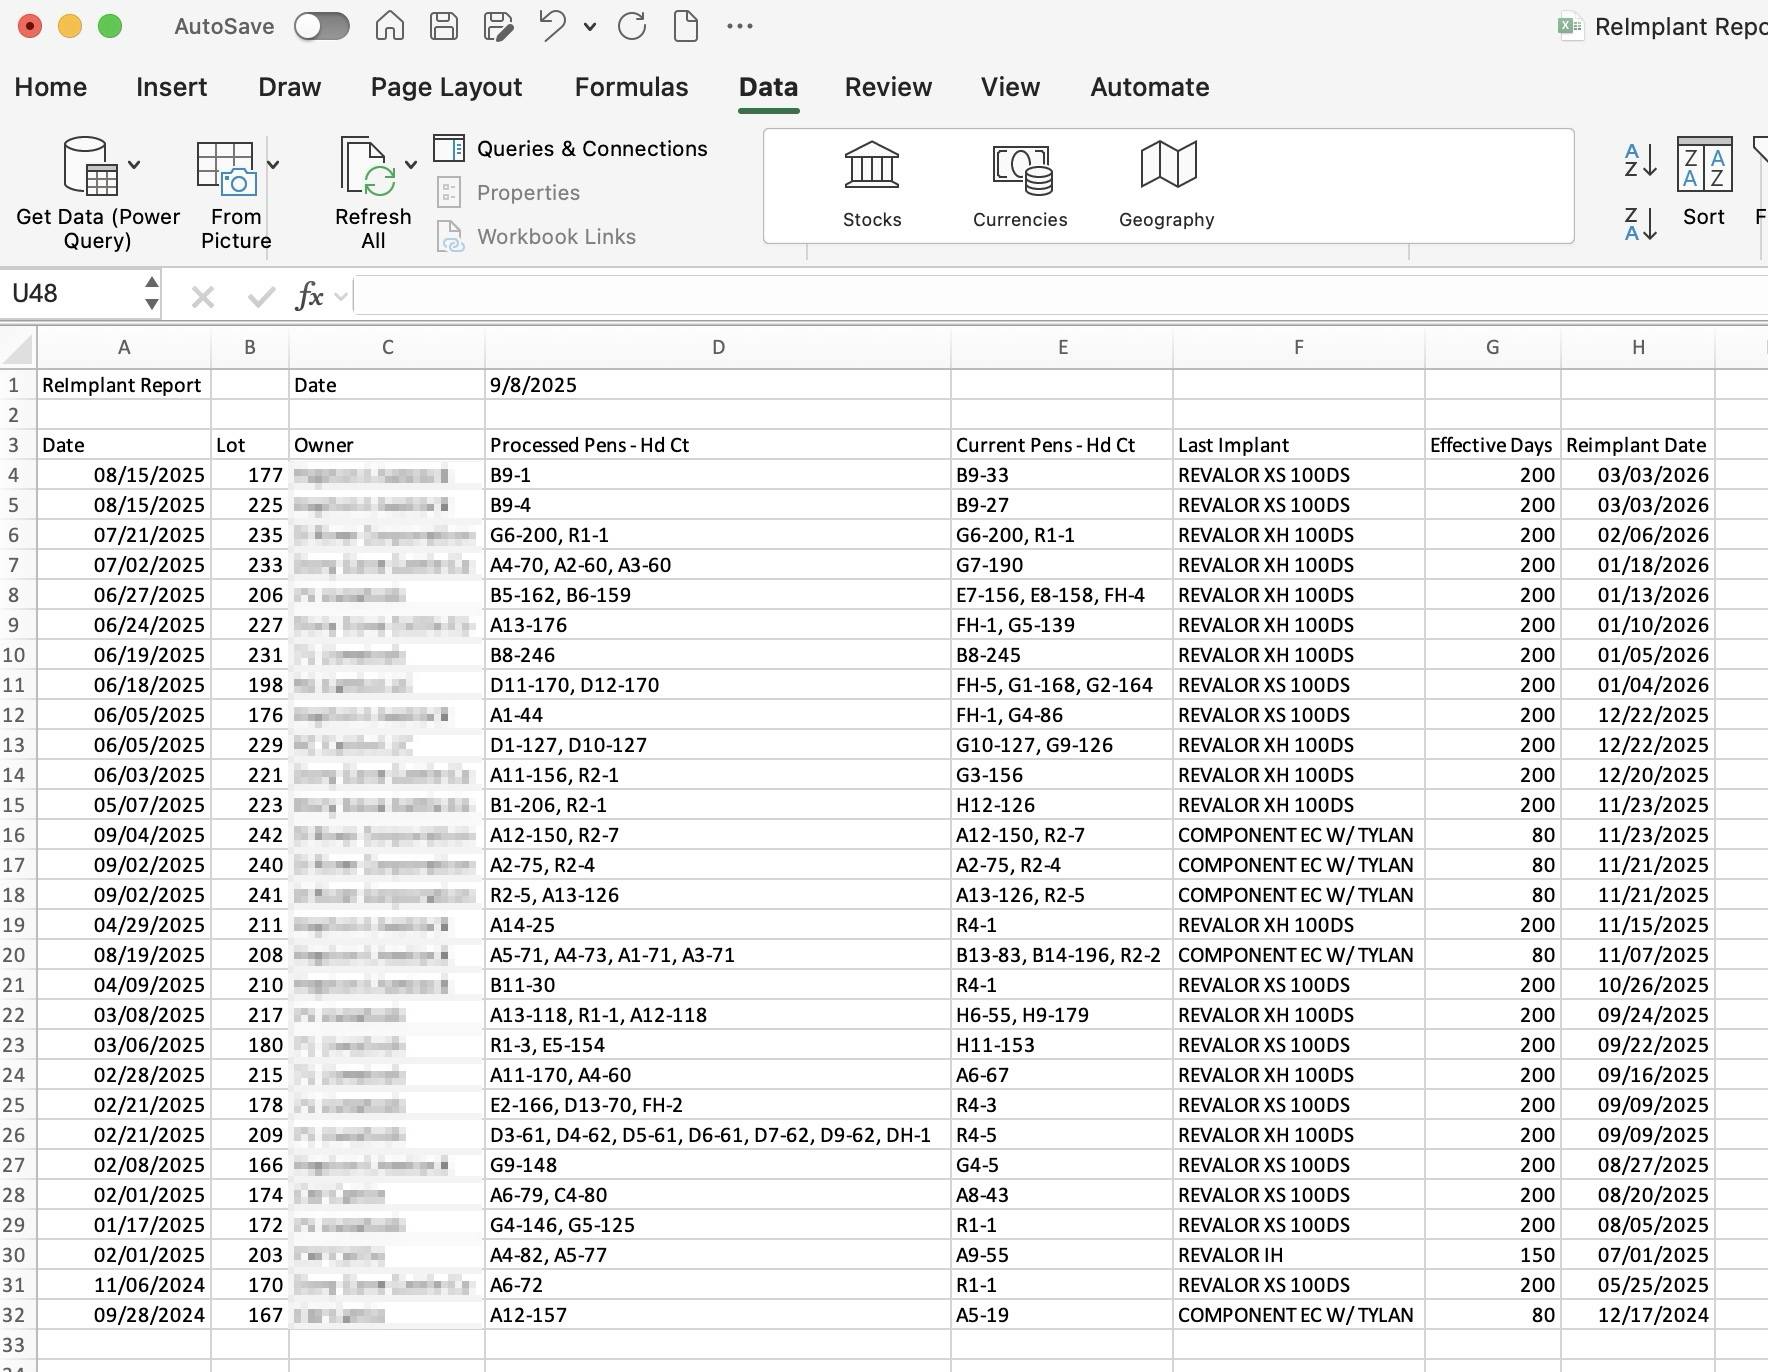
Task: Open the Undo history dropdown arrow
Action: 590,27
